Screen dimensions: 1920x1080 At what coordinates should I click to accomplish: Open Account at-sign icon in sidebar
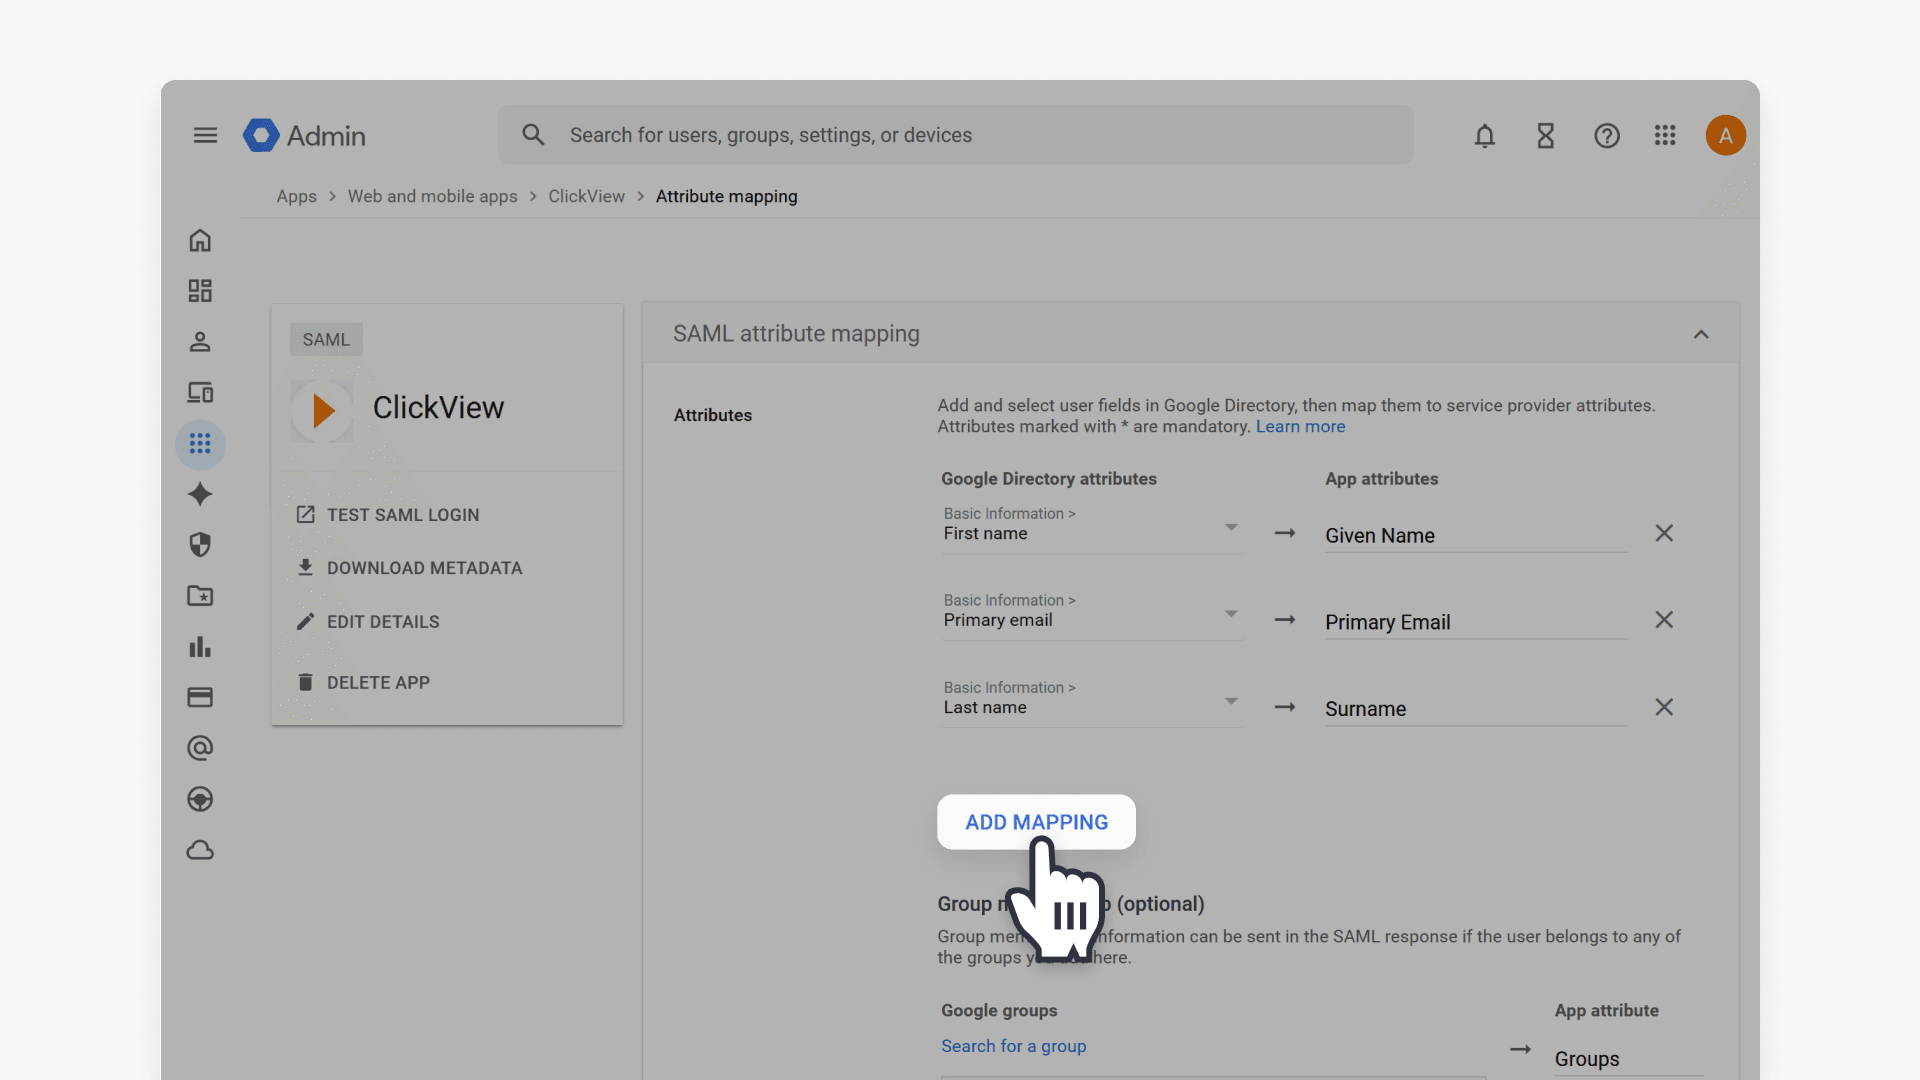[x=200, y=748]
